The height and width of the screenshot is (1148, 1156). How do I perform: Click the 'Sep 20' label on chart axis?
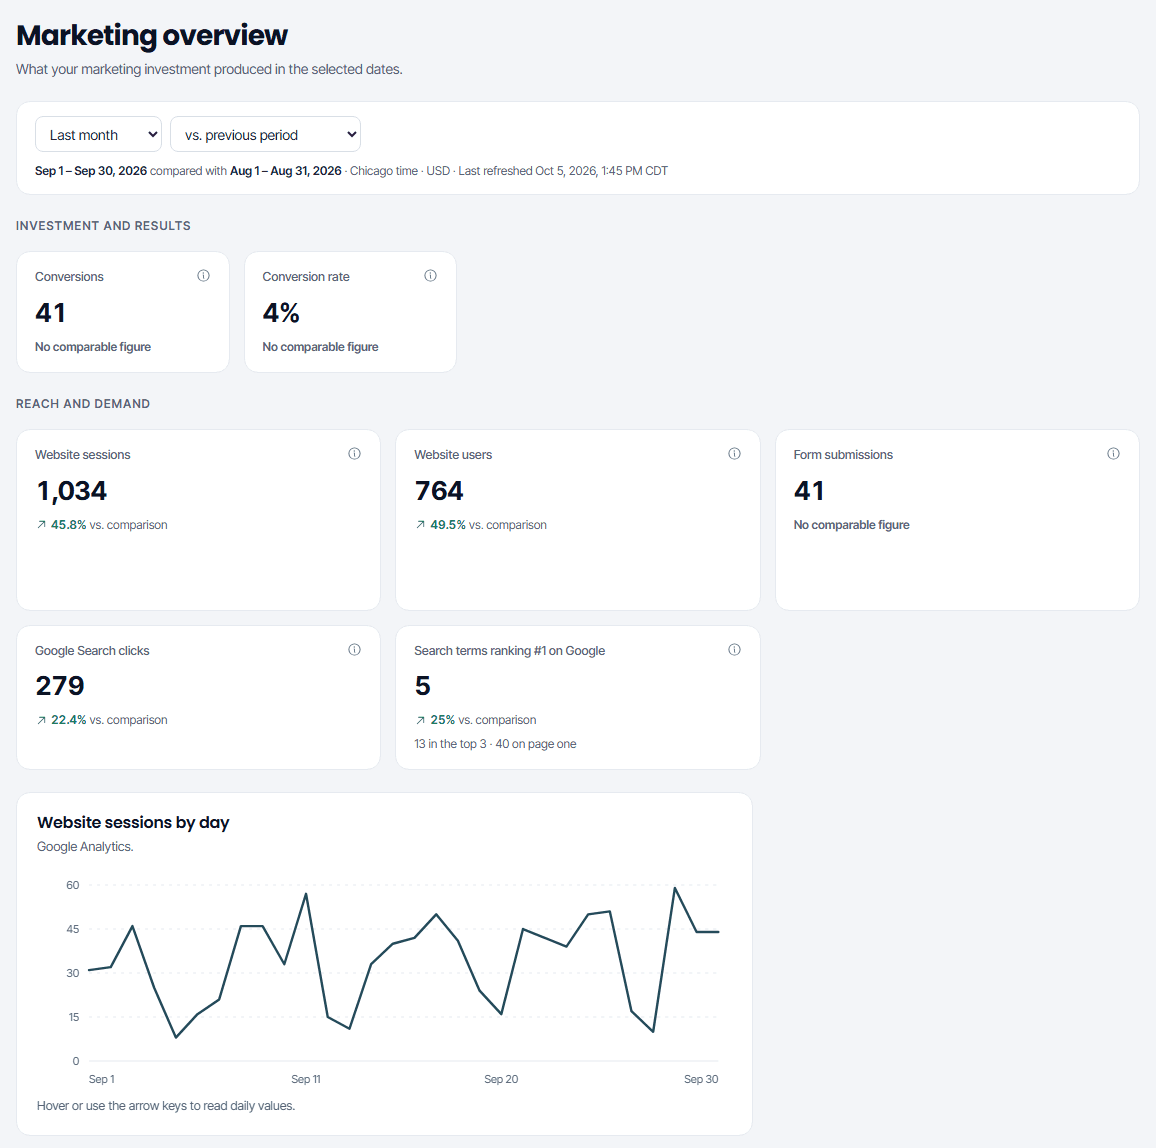tap(501, 1079)
